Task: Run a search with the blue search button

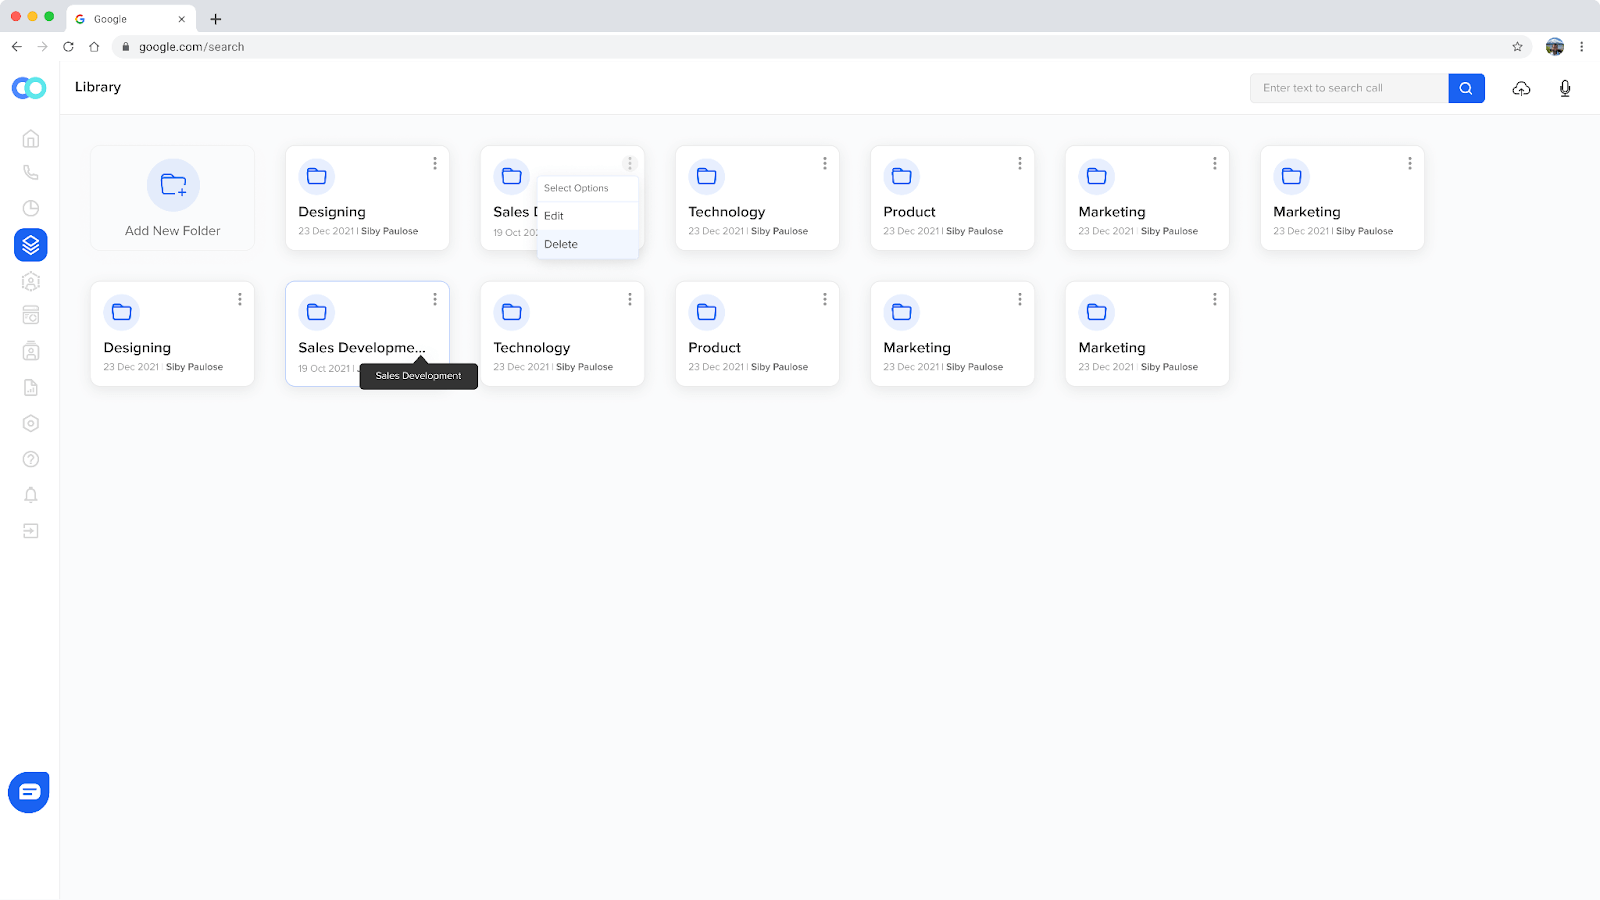Action: tap(1465, 88)
